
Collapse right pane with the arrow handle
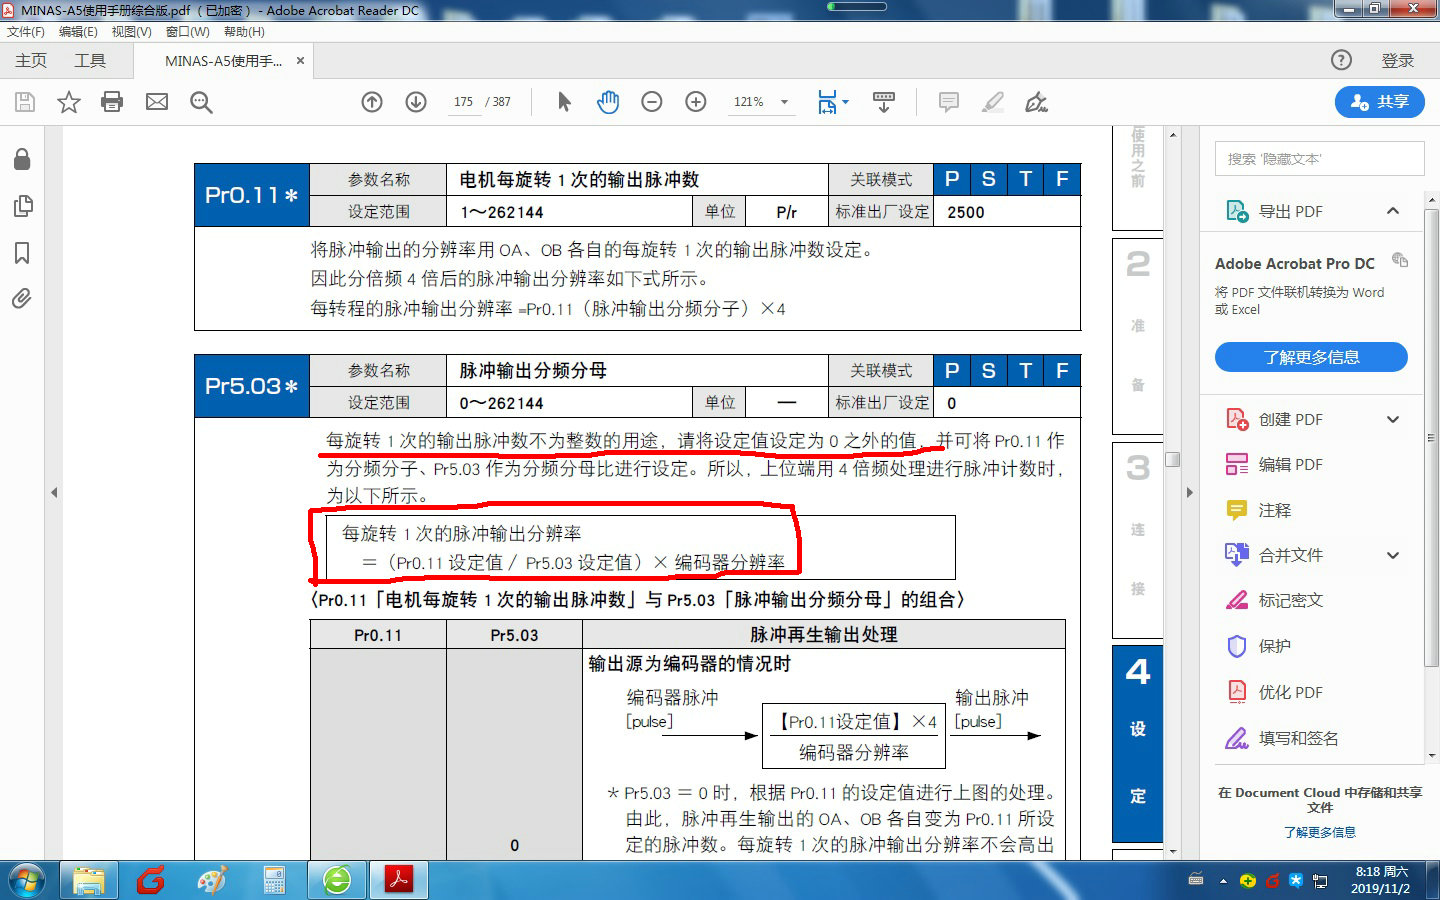click(1189, 492)
